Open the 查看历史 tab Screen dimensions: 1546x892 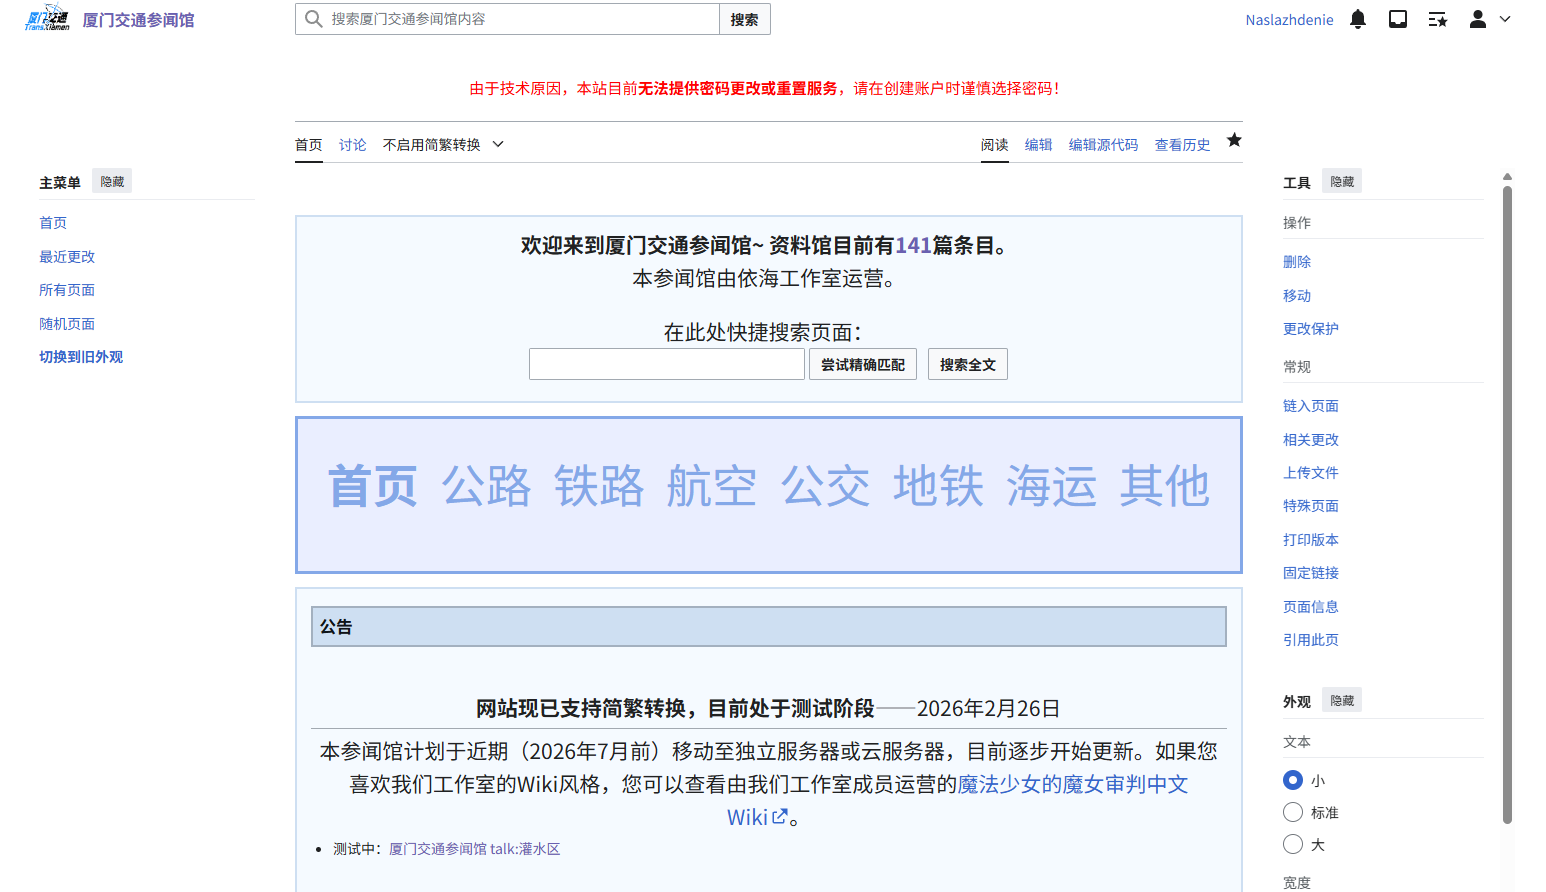click(1182, 144)
